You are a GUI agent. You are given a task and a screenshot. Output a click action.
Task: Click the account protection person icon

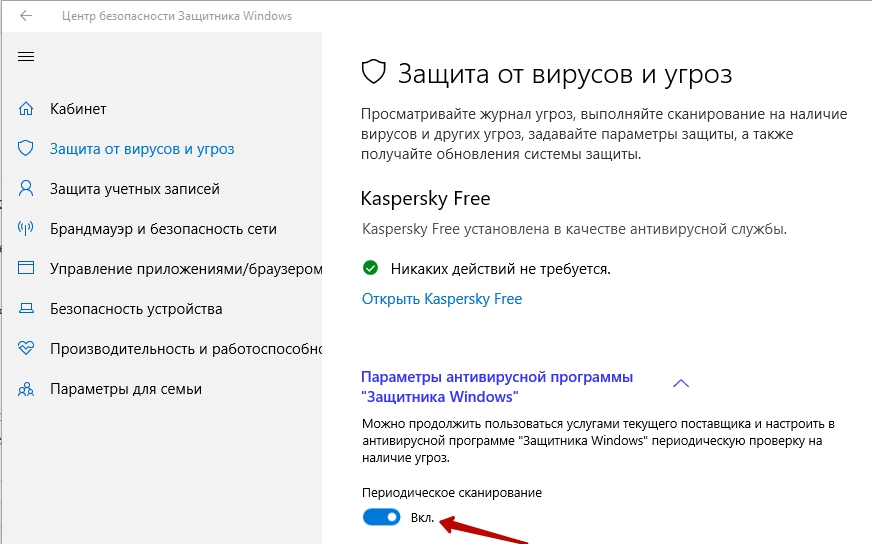point(27,189)
